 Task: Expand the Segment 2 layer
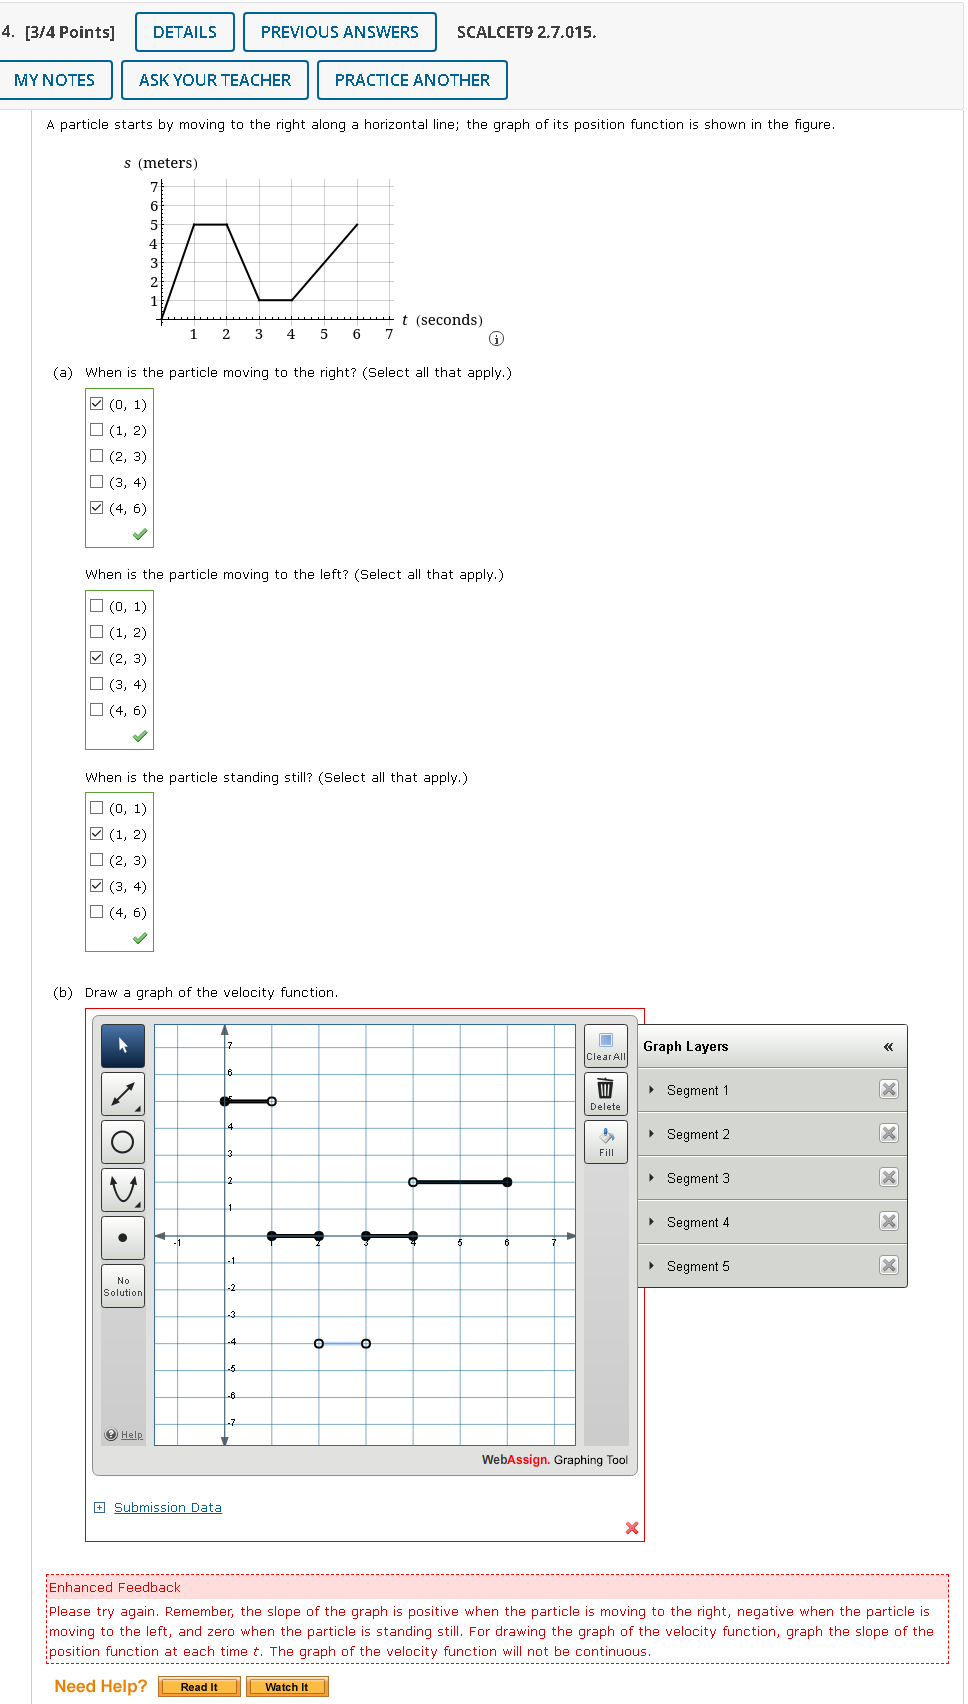coord(652,1134)
